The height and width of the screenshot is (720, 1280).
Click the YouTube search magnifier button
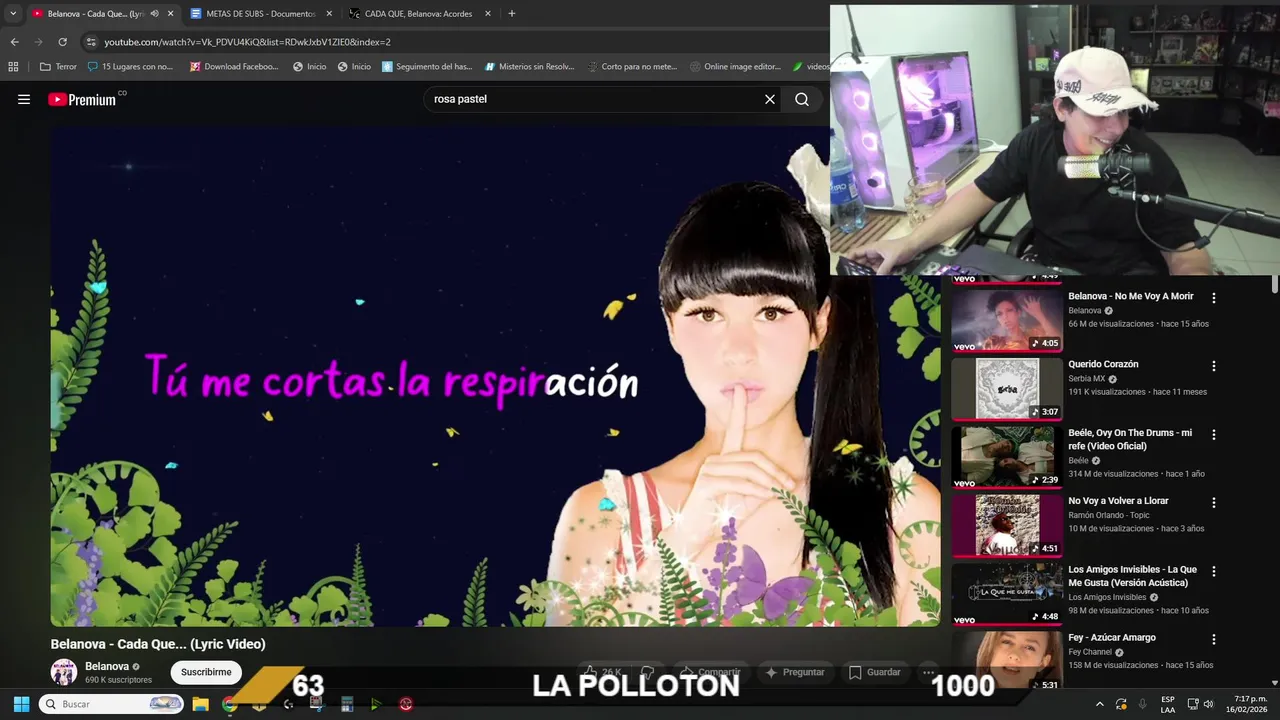(802, 99)
